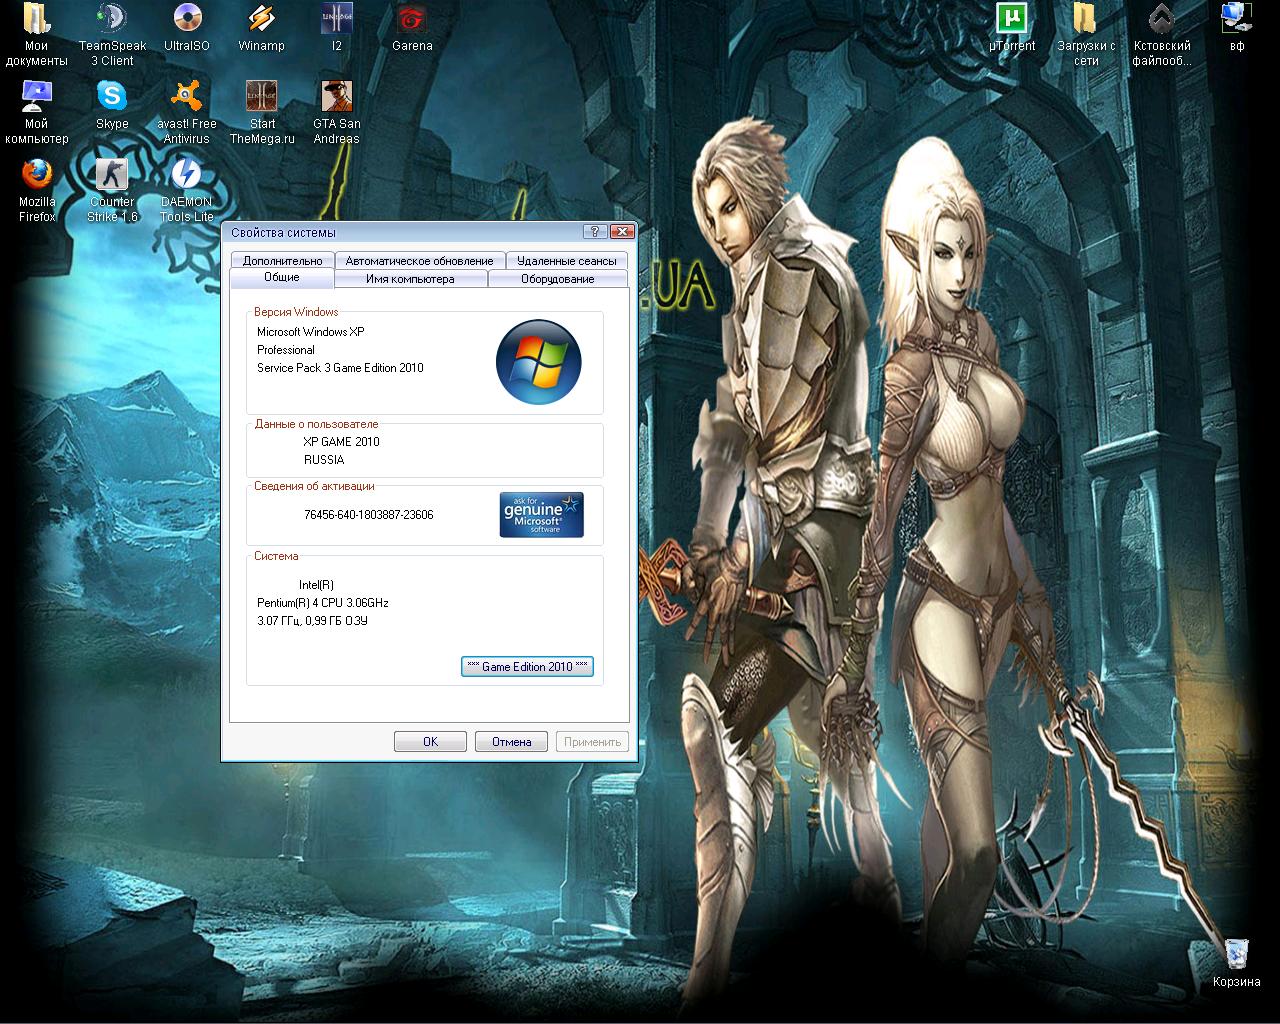Select GTA San Andreas desktop icon
This screenshot has width=1280, height=1024.
(x=337, y=112)
